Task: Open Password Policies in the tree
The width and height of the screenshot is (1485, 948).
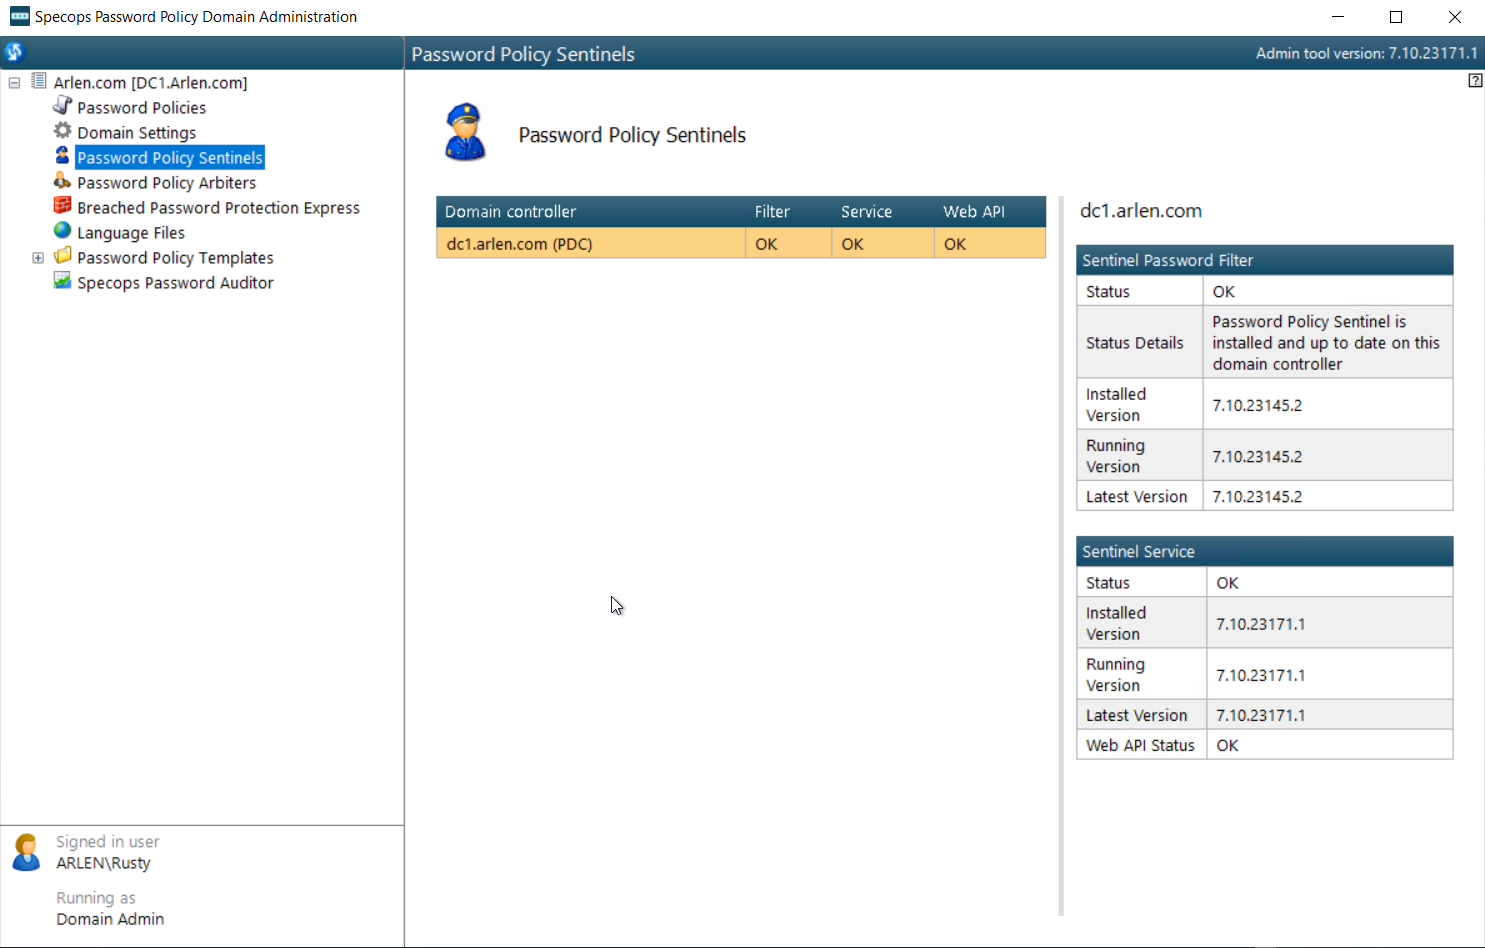Action: tap(142, 108)
